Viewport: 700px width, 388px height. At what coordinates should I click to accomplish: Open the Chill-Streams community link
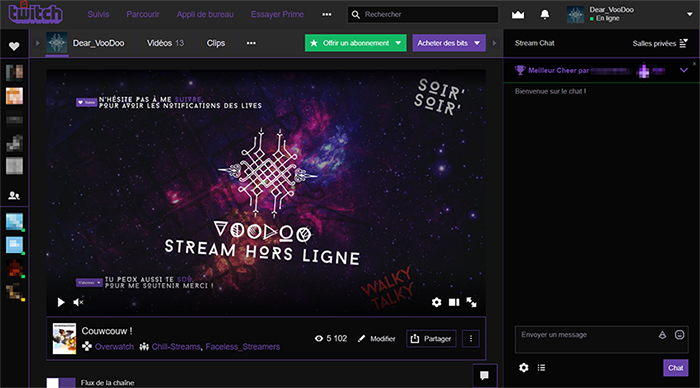point(176,346)
